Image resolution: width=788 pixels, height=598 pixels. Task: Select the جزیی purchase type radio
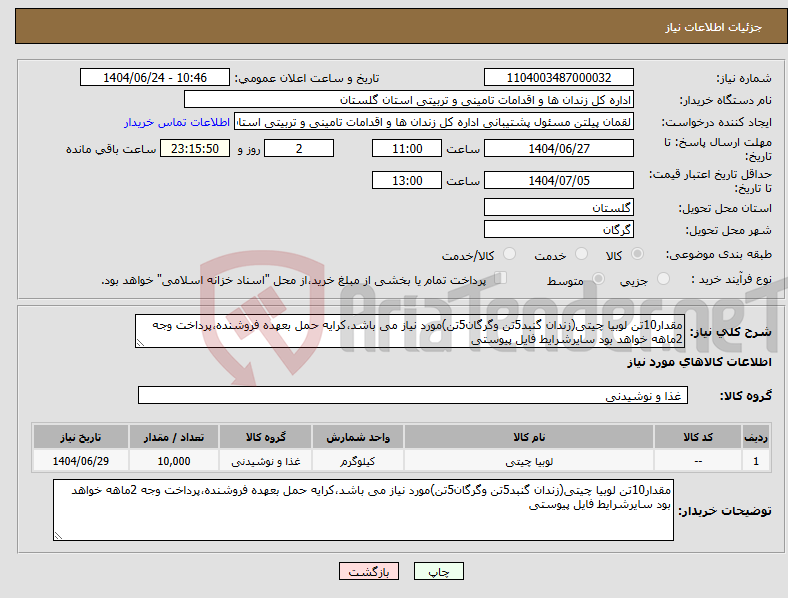(x=663, y=278)
